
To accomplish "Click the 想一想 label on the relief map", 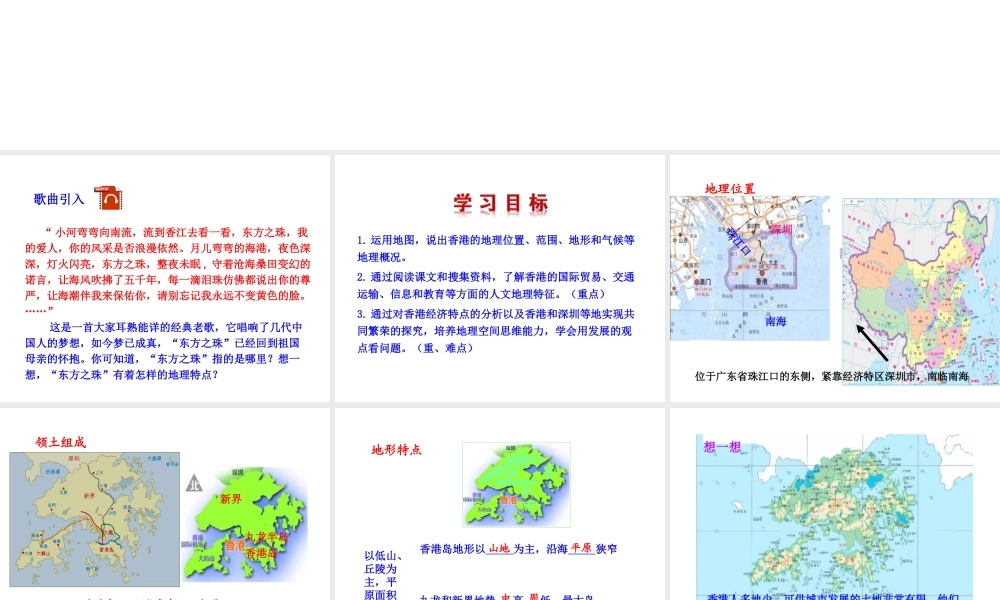I will coord(722,446).
